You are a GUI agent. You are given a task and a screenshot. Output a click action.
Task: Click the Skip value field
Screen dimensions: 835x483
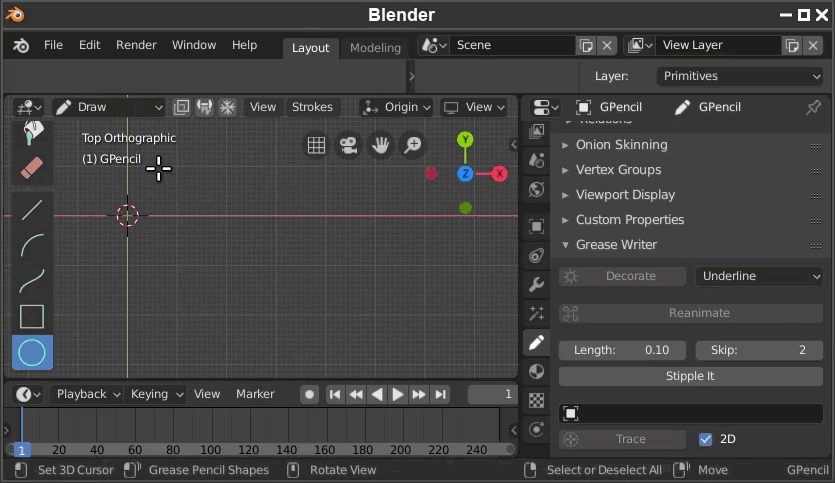(x=759, y=350)
